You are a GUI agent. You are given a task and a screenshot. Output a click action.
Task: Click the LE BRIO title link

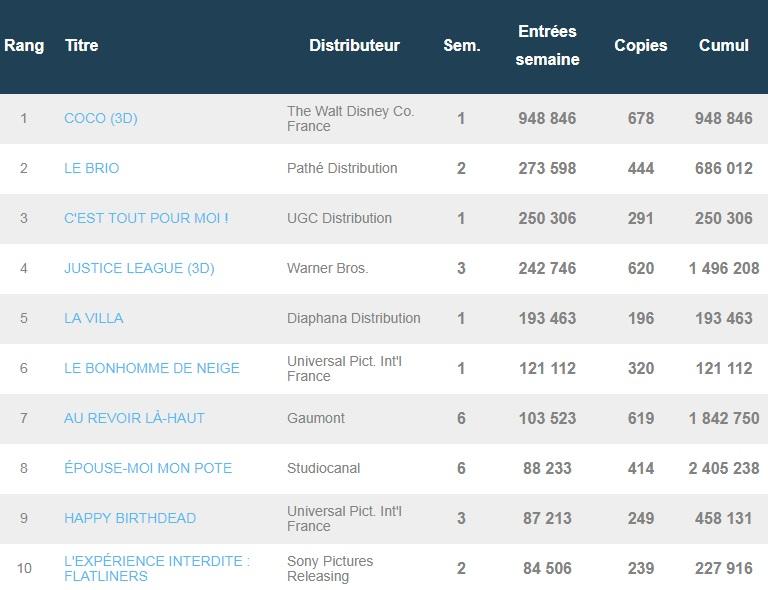(91, 168)
